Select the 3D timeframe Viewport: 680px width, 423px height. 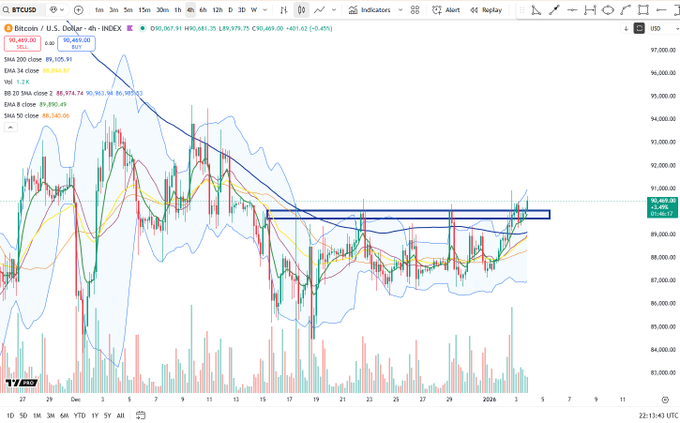(x=242, y=10)
